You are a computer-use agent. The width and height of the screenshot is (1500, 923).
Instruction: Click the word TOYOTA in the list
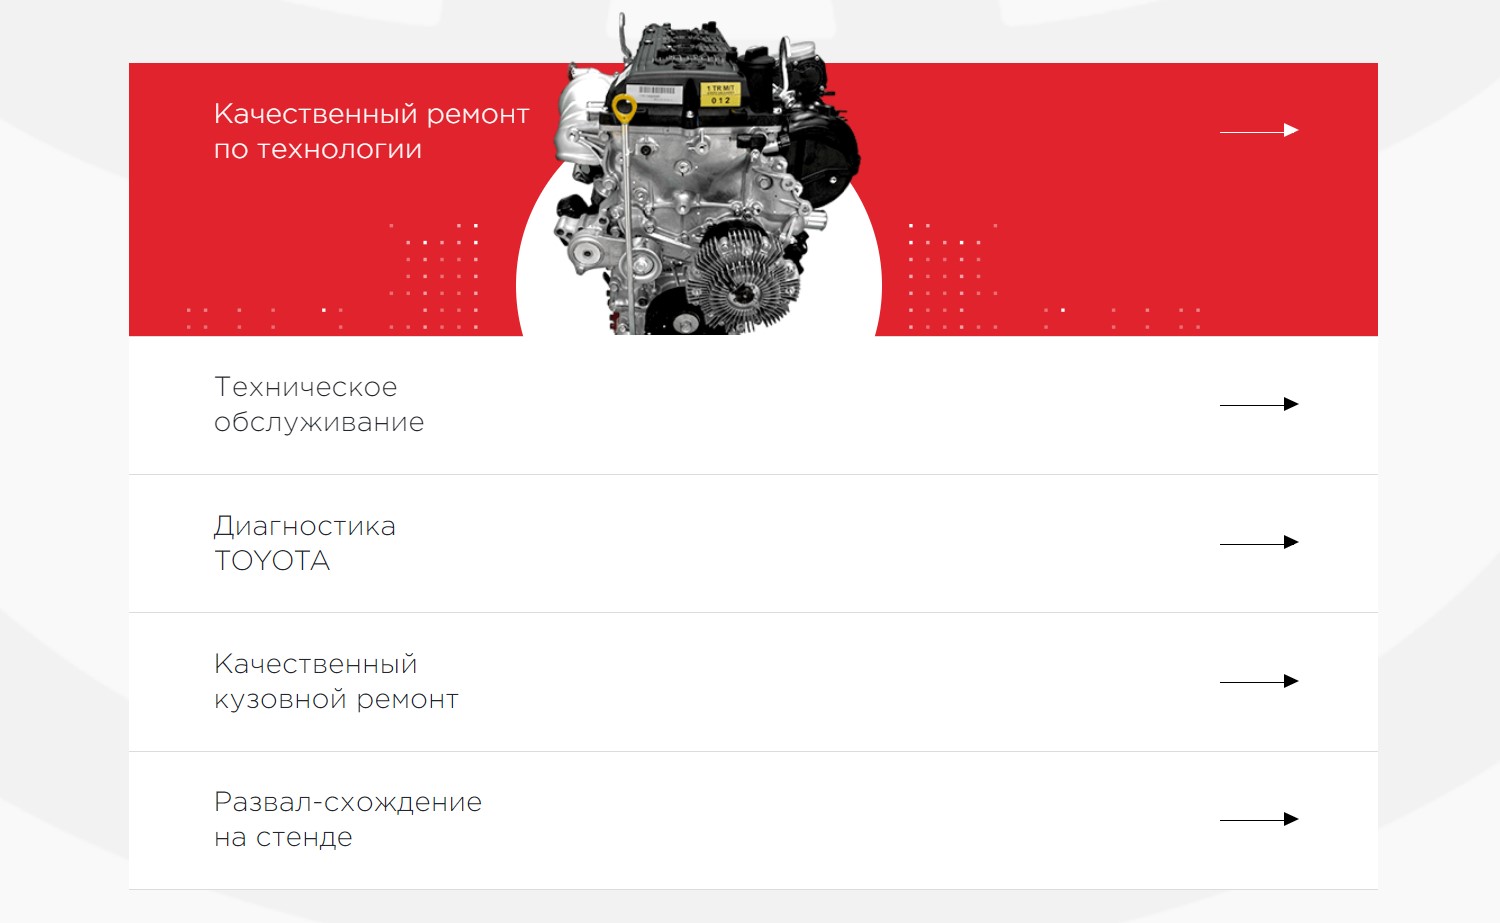272,561
